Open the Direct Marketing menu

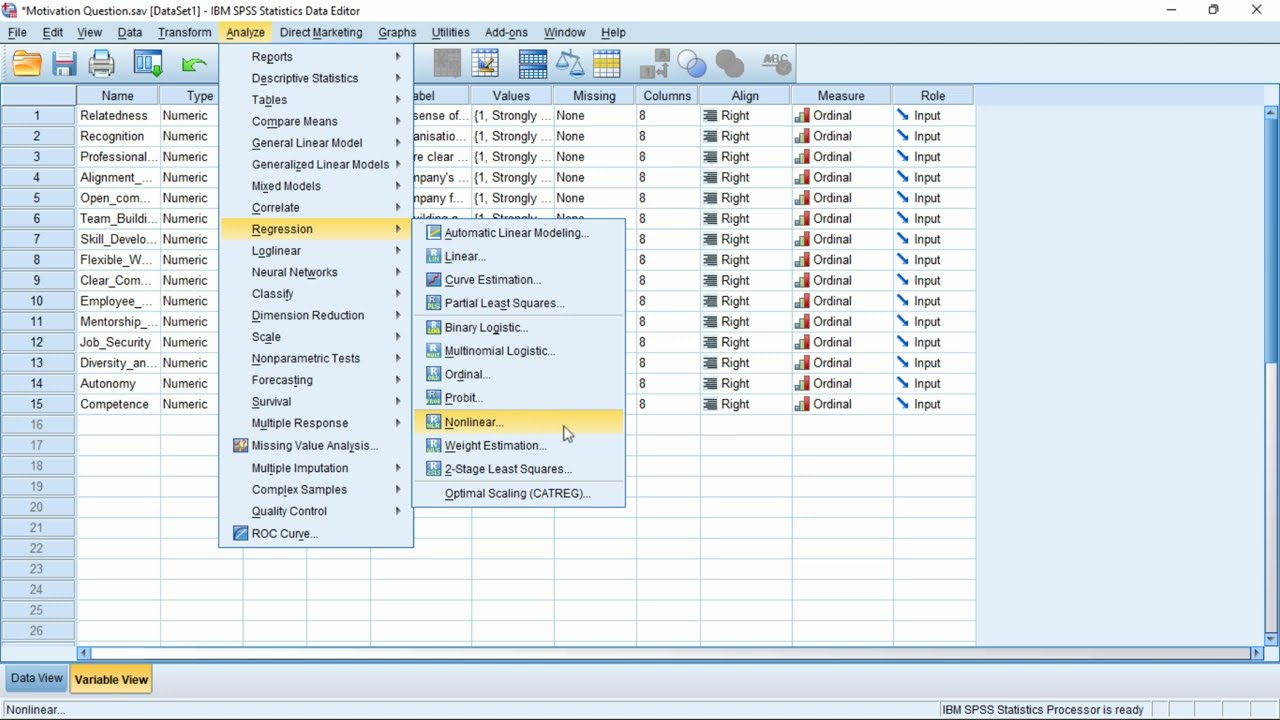(x=321, y=32)
